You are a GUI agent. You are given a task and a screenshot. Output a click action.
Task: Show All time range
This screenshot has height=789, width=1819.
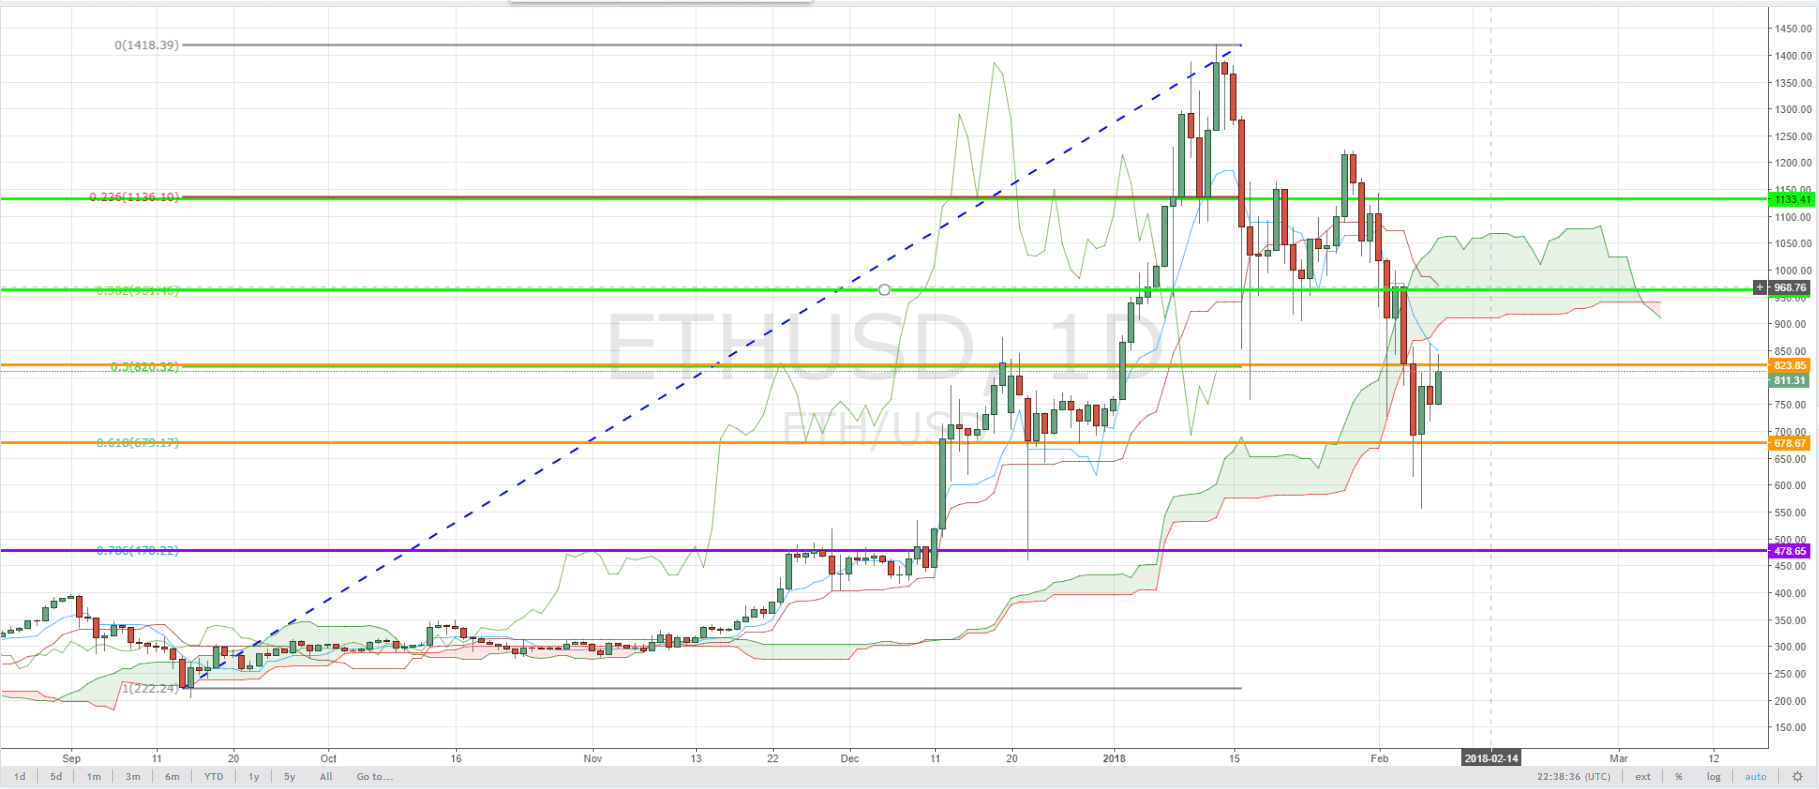coord(326,777)
